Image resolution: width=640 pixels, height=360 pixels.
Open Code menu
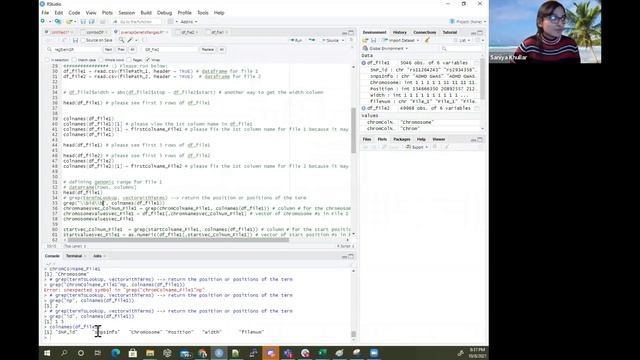click(x=74, y=13)
